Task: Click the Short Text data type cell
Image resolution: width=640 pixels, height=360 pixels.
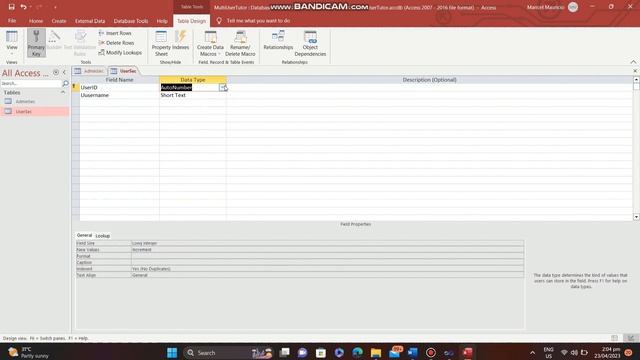Action: point(193,95)
